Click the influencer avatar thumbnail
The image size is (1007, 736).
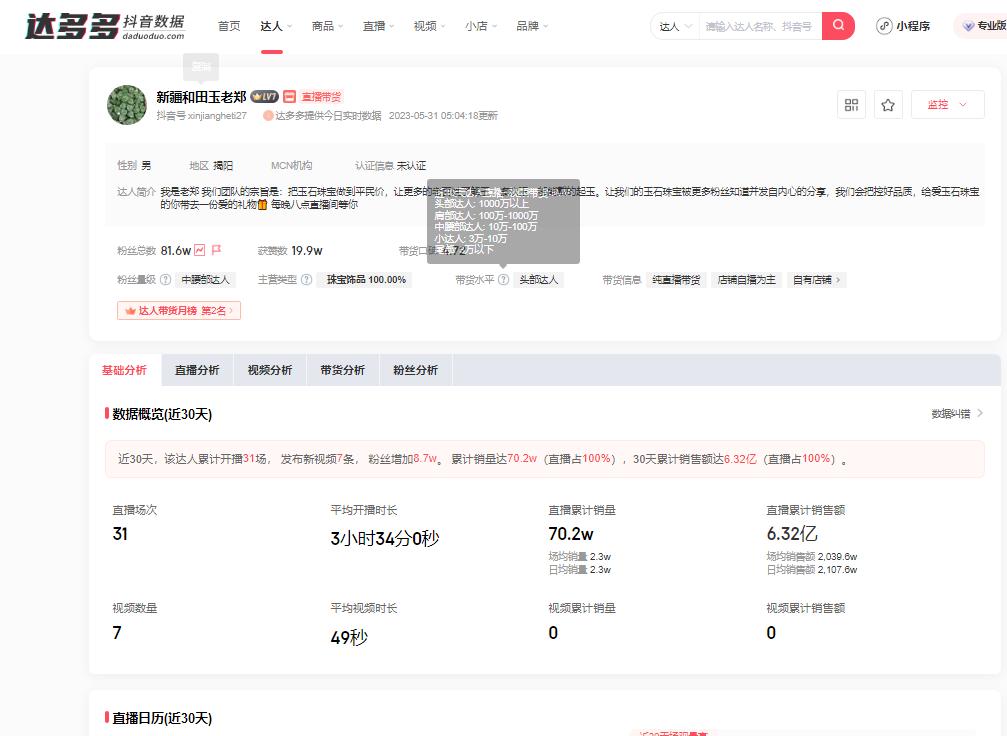[x=126, y=104]
